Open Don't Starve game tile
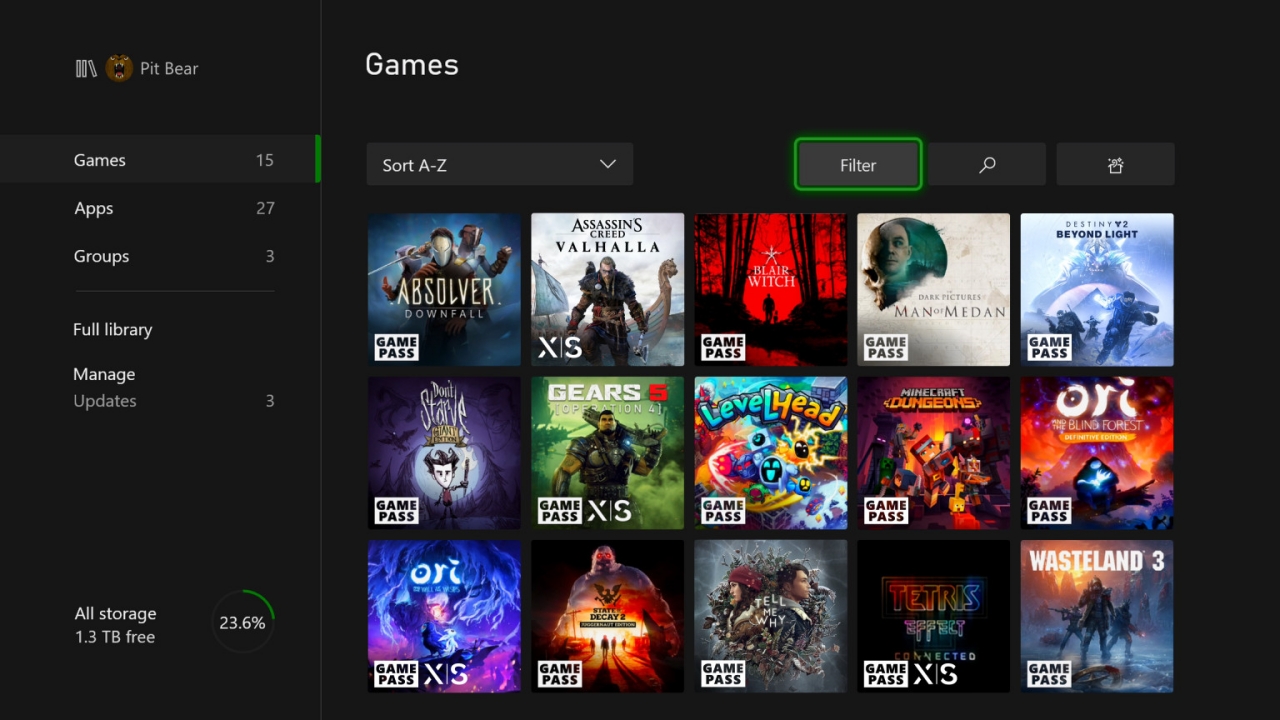Screen dimensions: 1280x720 (444, 453)
